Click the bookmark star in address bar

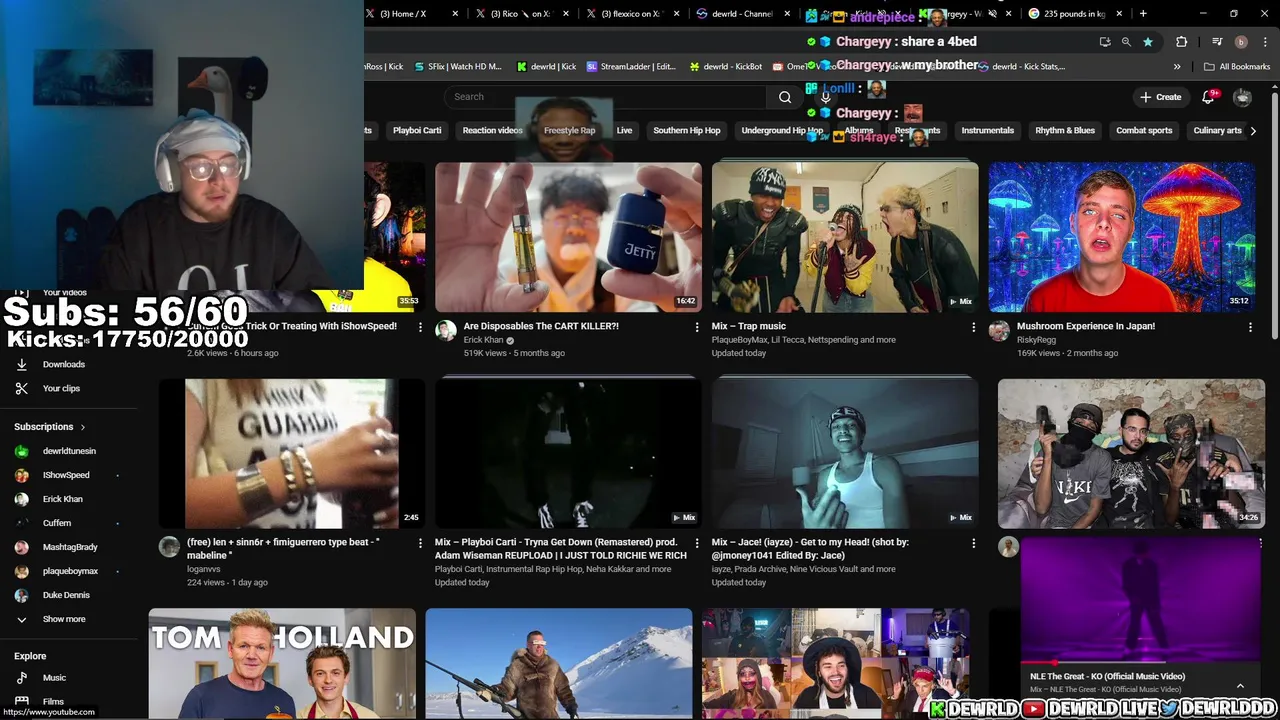coord(1148,42)
